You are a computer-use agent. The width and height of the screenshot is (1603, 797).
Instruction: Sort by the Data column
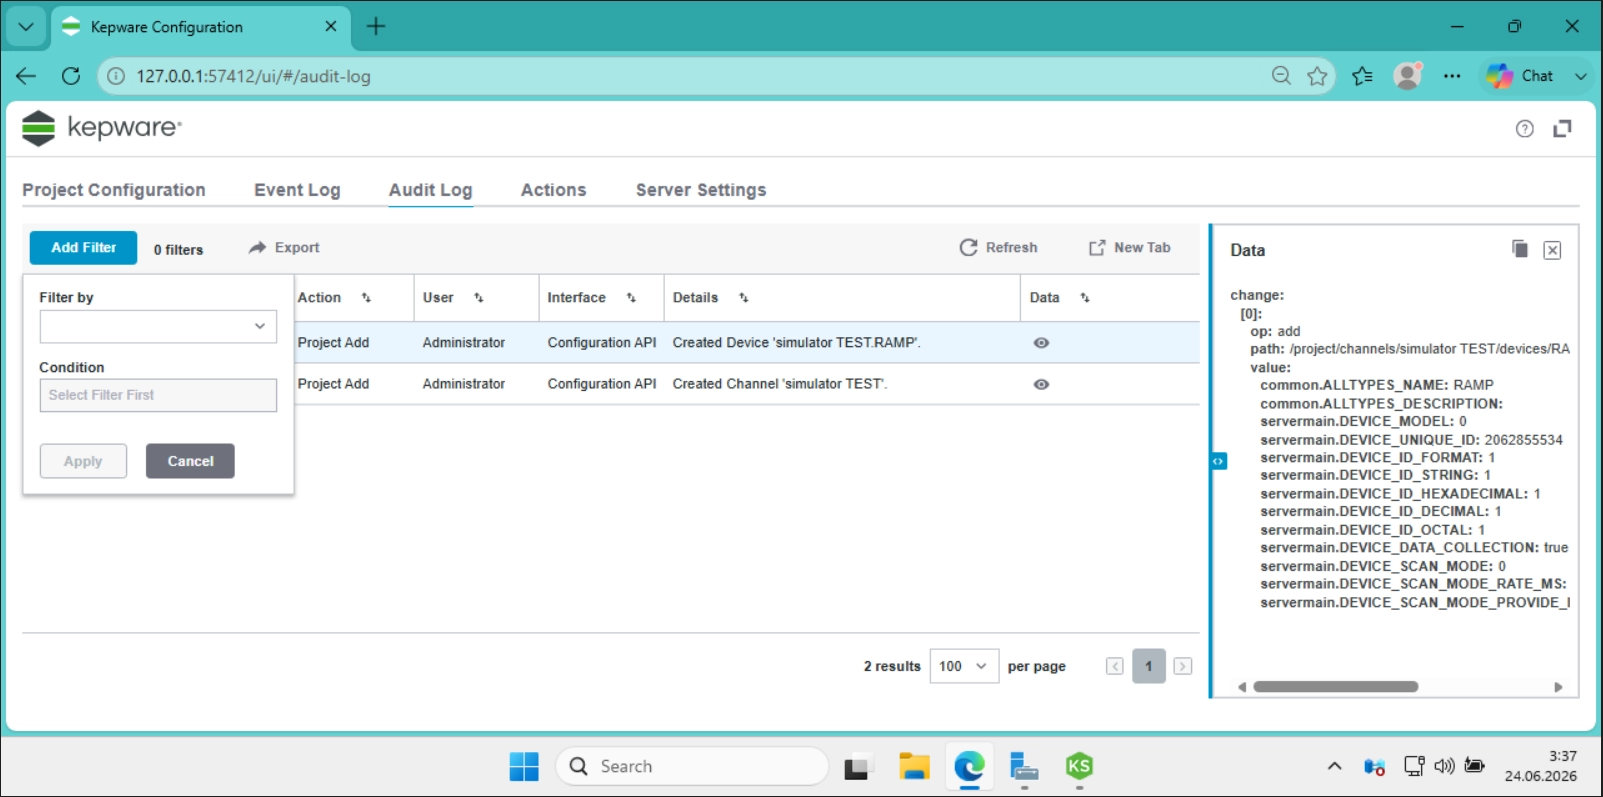click(1085, 298)
